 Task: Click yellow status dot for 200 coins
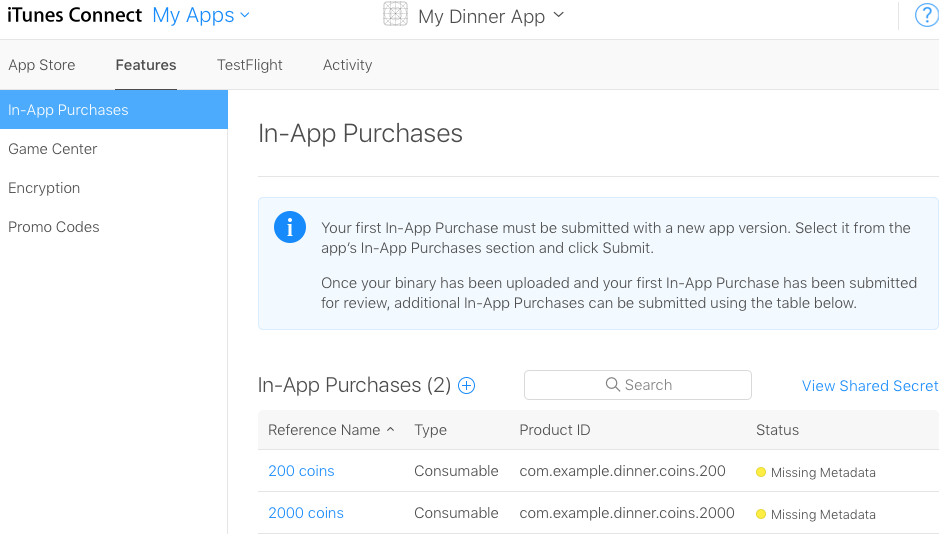click(x=761, y=472)
